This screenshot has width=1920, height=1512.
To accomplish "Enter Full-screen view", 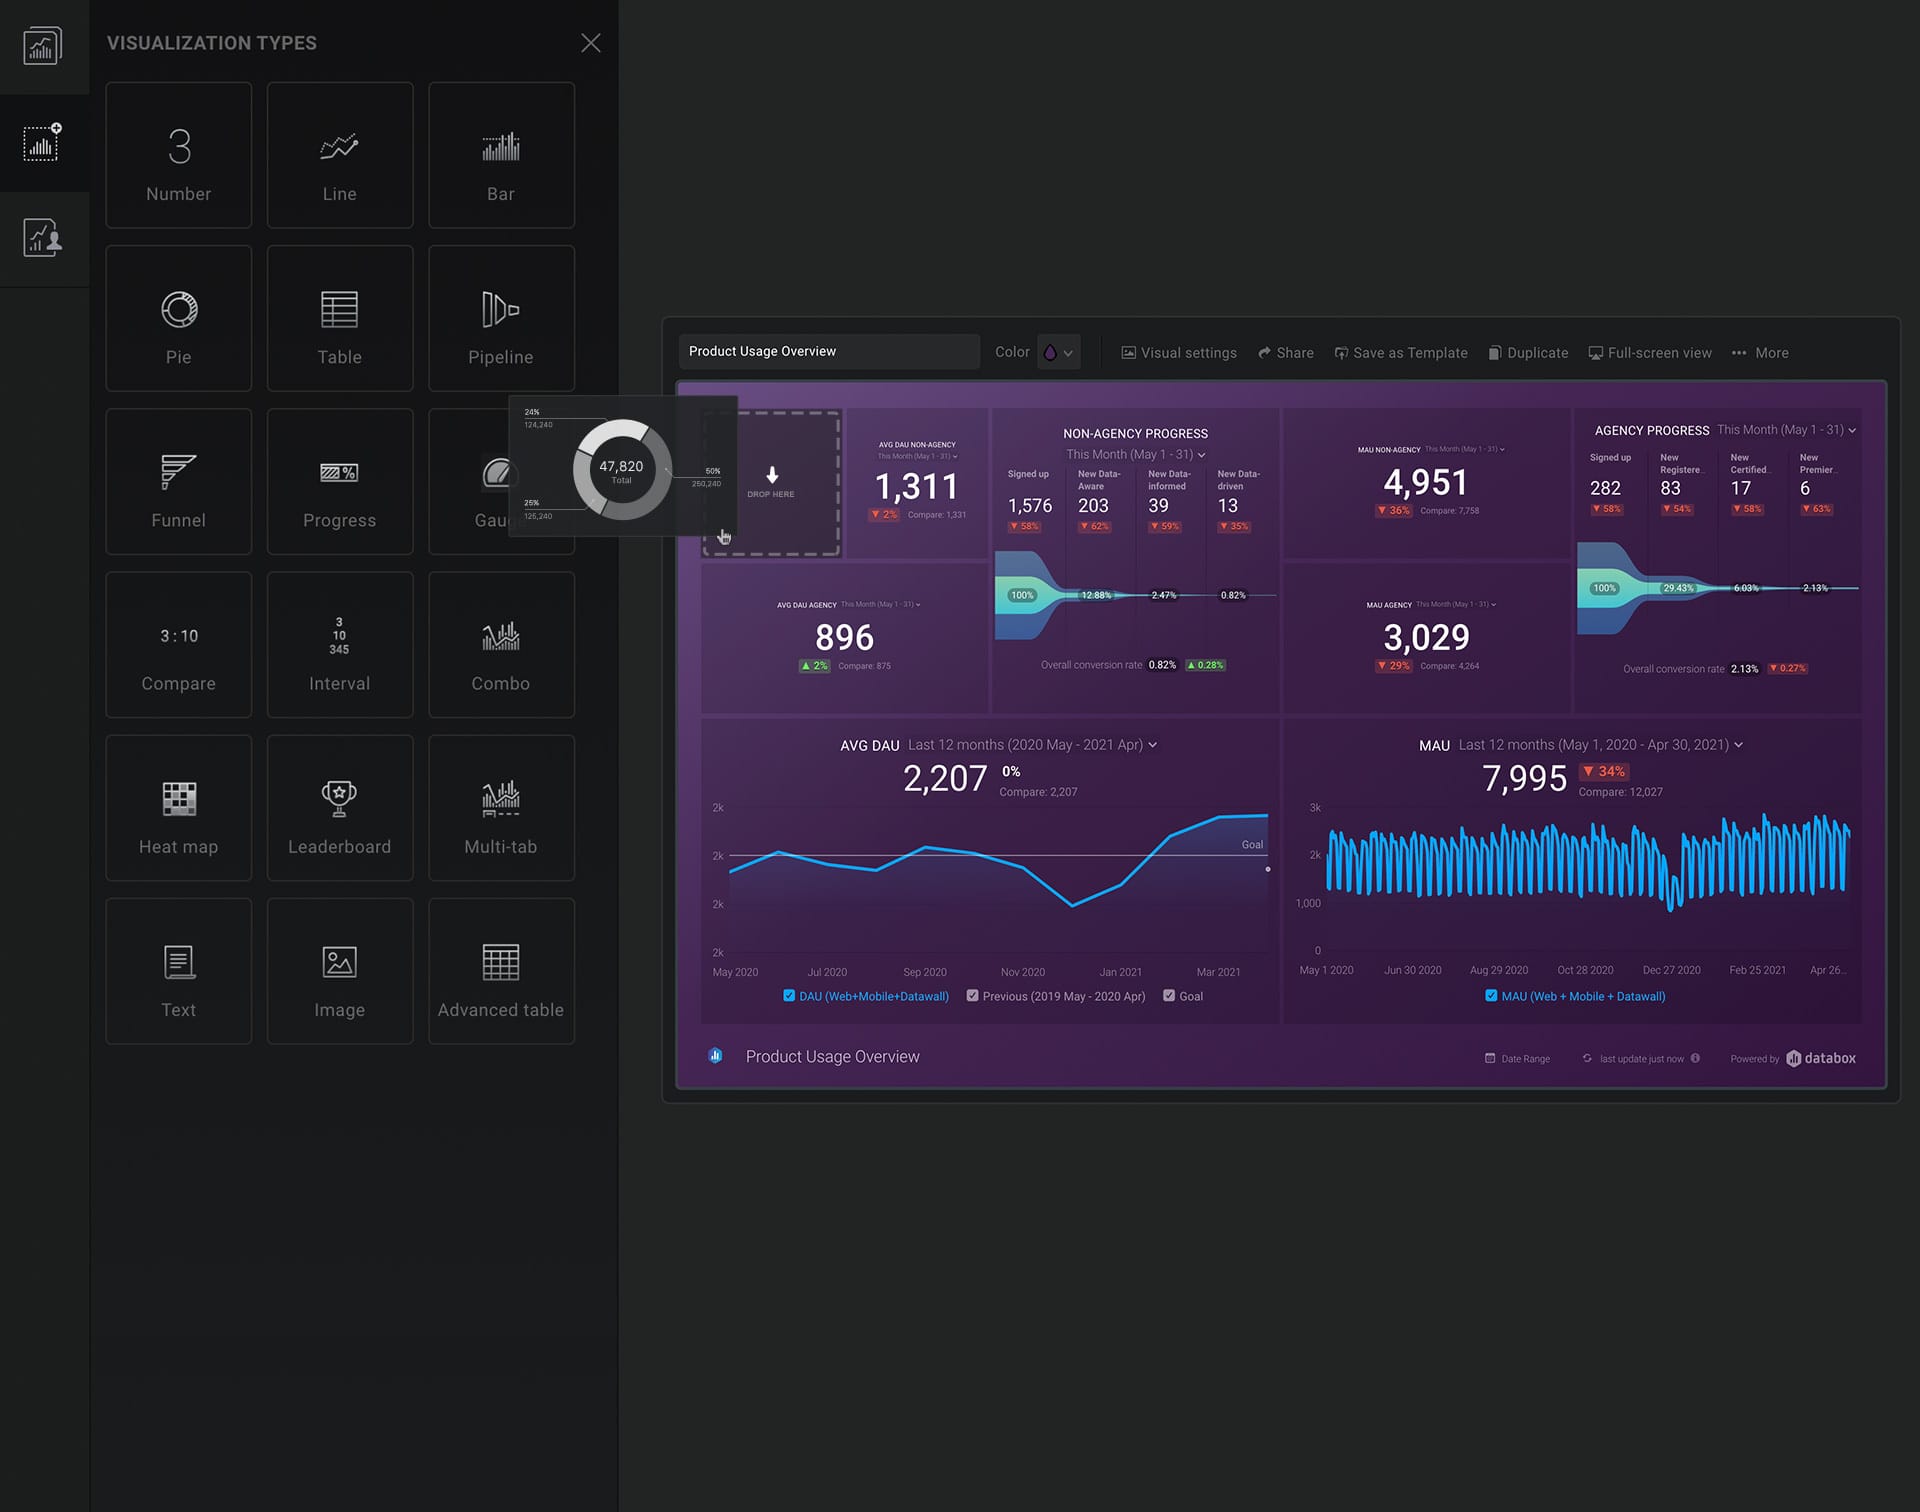I will click(1650, 353).
